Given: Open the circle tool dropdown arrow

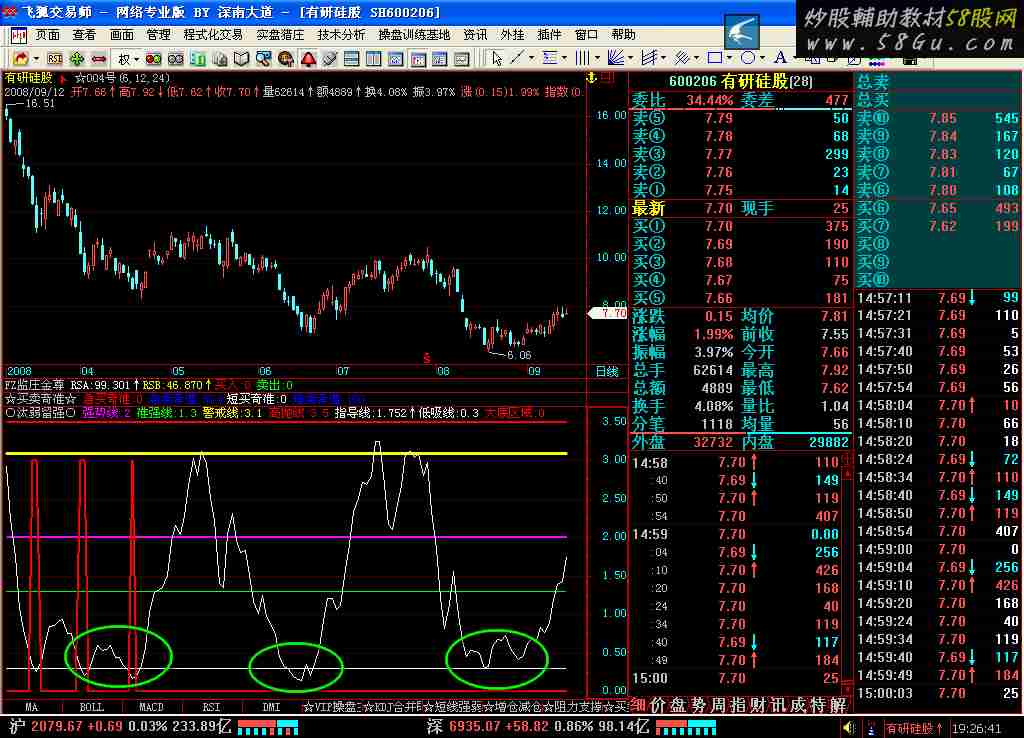Looking at the screenshot, I should (x=762, y=59).
